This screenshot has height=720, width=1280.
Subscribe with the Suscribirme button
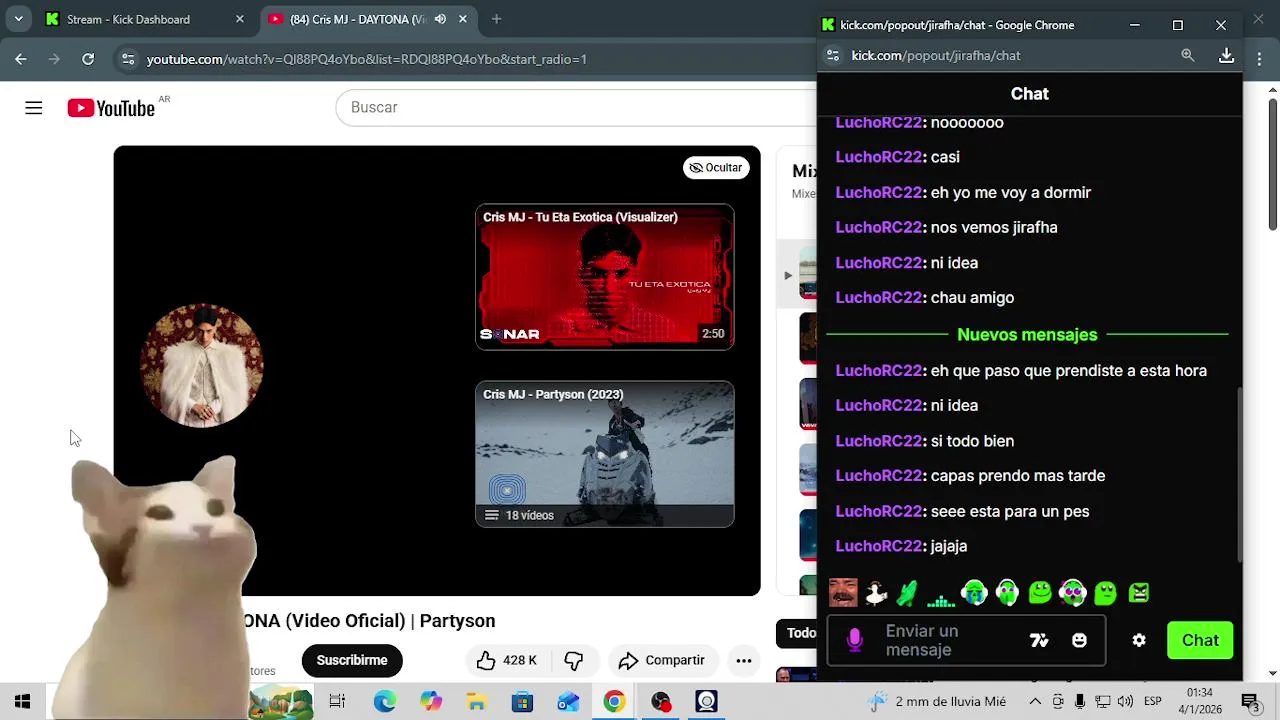(352, 660)
